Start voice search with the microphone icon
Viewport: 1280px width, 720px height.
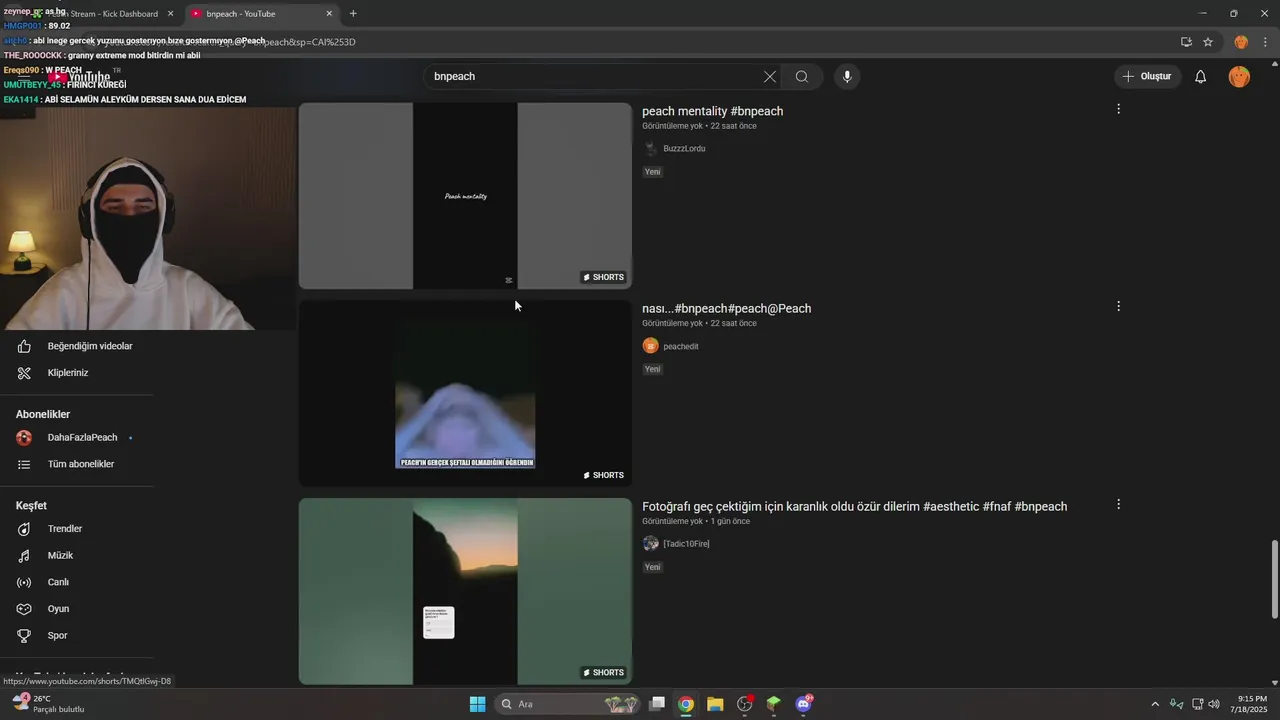tap(847, 77)
